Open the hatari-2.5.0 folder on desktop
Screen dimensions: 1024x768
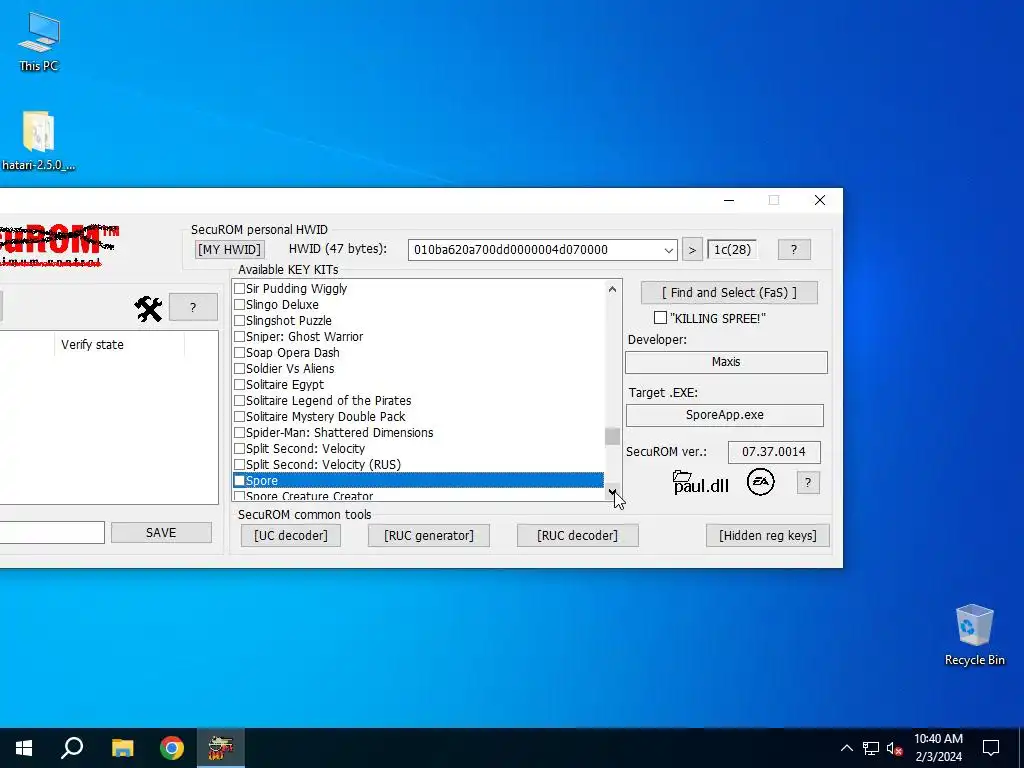pyautogui.click(x=38, y=141)
